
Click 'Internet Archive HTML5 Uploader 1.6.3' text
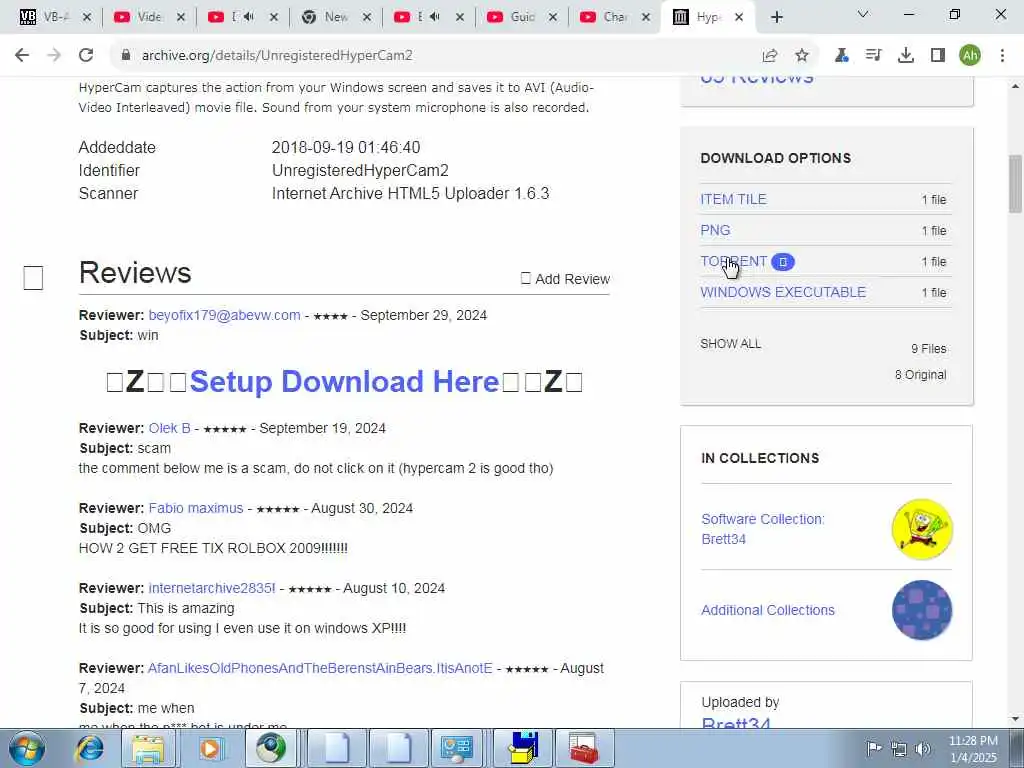[x=410, y=193]
